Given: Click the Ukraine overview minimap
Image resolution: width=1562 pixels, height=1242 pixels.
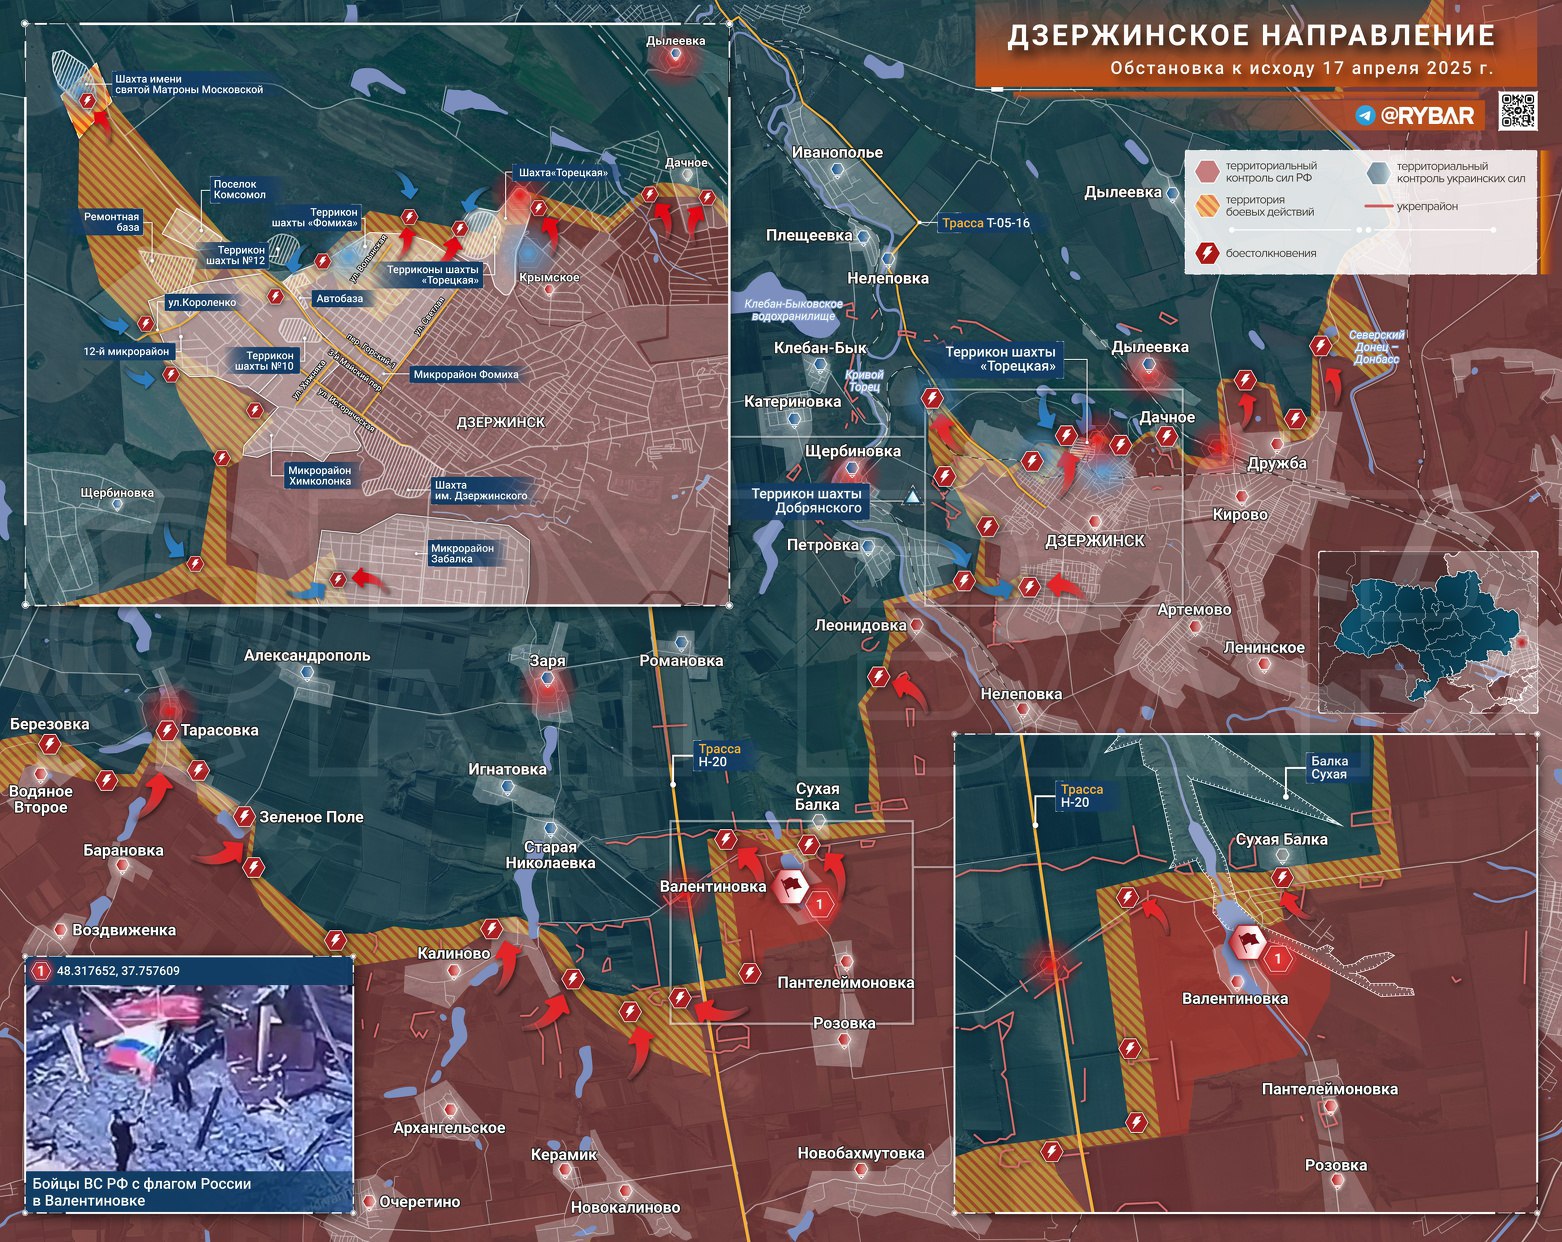Looking at the screenshot, I should (x=1428, y=632).
